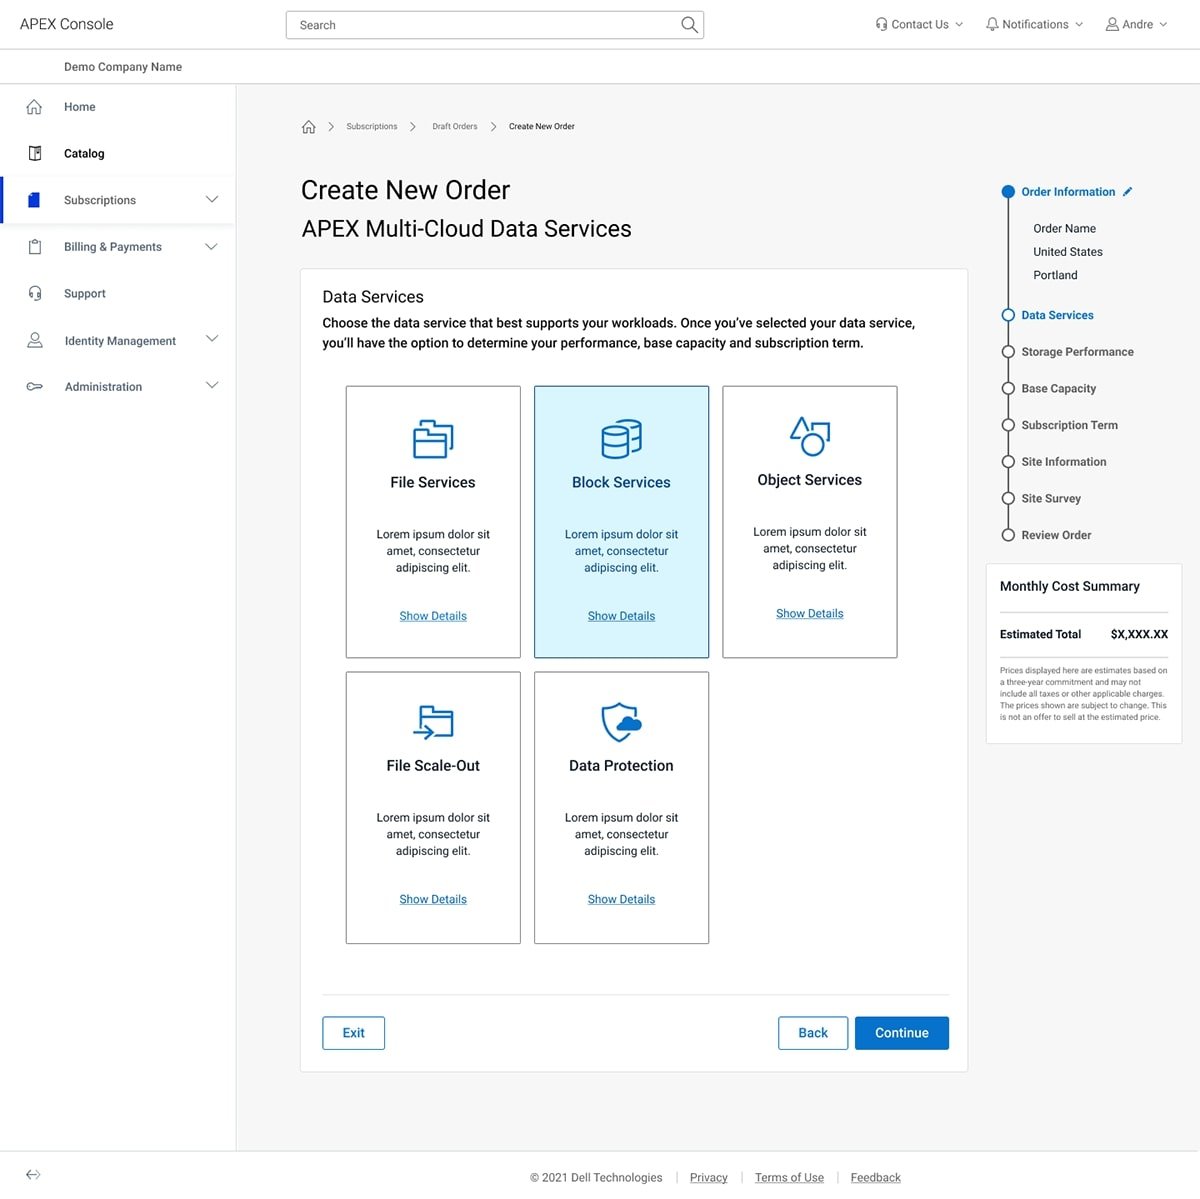Select the Block Services database icon
The image size is (1200, 1199).
(621, 437)
